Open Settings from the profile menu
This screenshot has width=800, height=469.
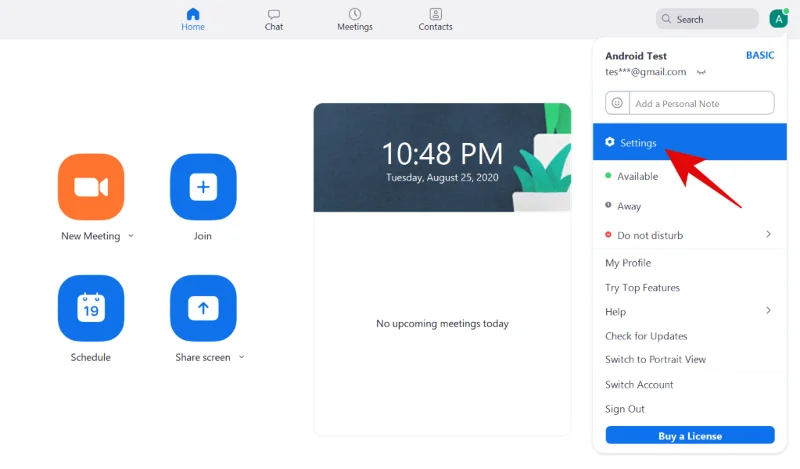638,143
